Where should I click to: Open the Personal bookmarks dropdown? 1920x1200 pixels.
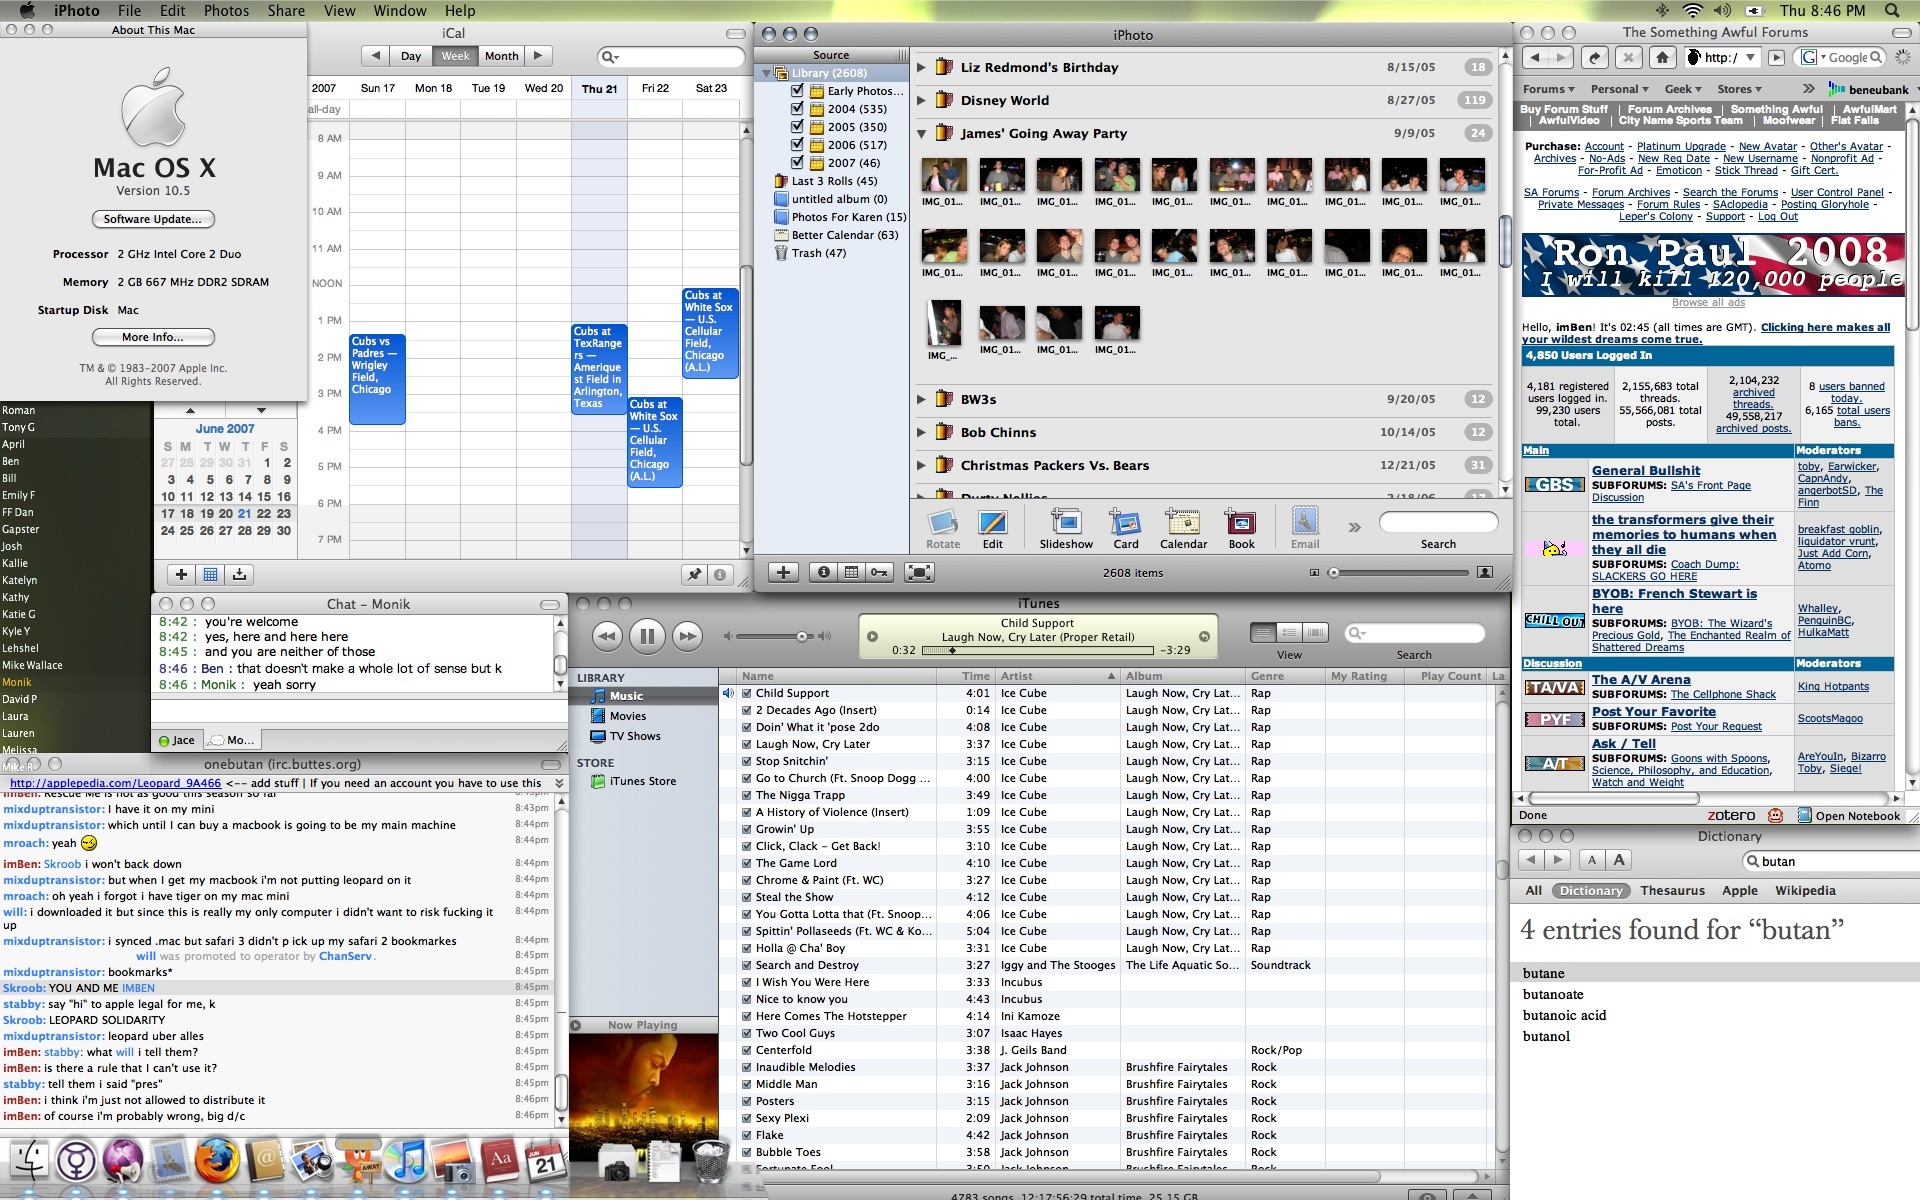(1619, 89)
